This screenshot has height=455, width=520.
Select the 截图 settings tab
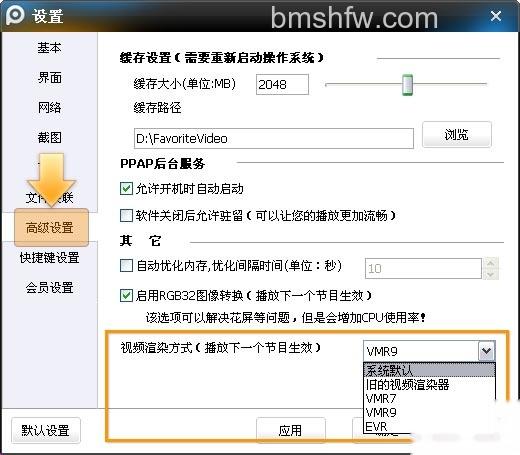pyautogui.click(x=49, y=137)
